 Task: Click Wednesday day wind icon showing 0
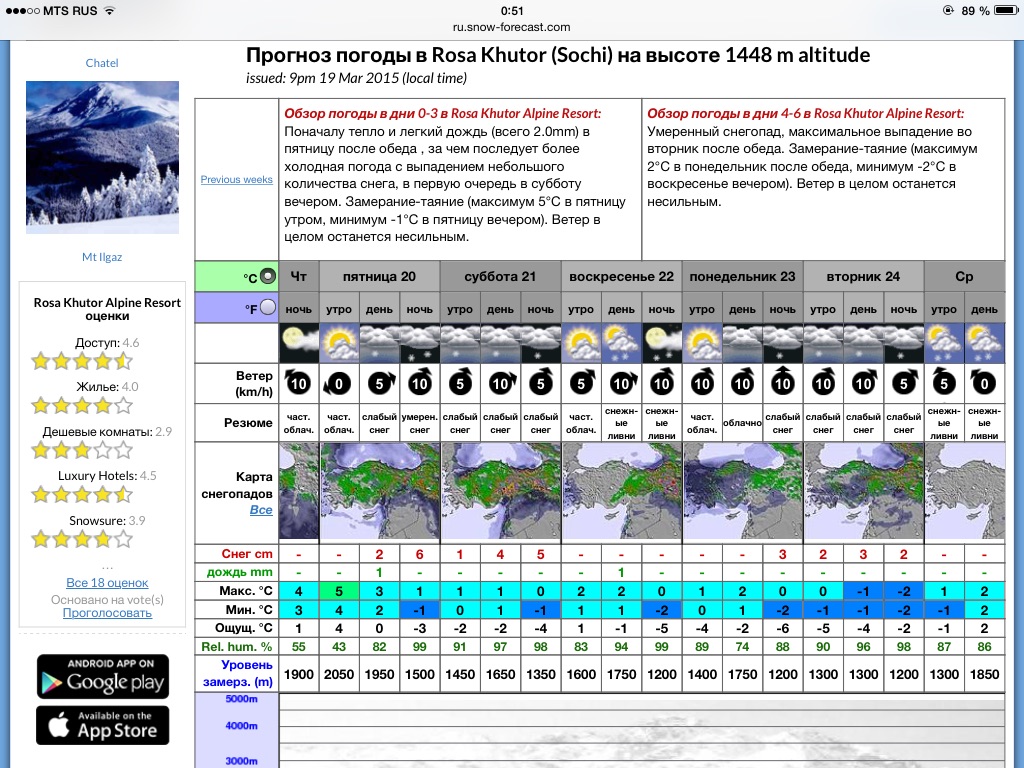coord(985,383)
